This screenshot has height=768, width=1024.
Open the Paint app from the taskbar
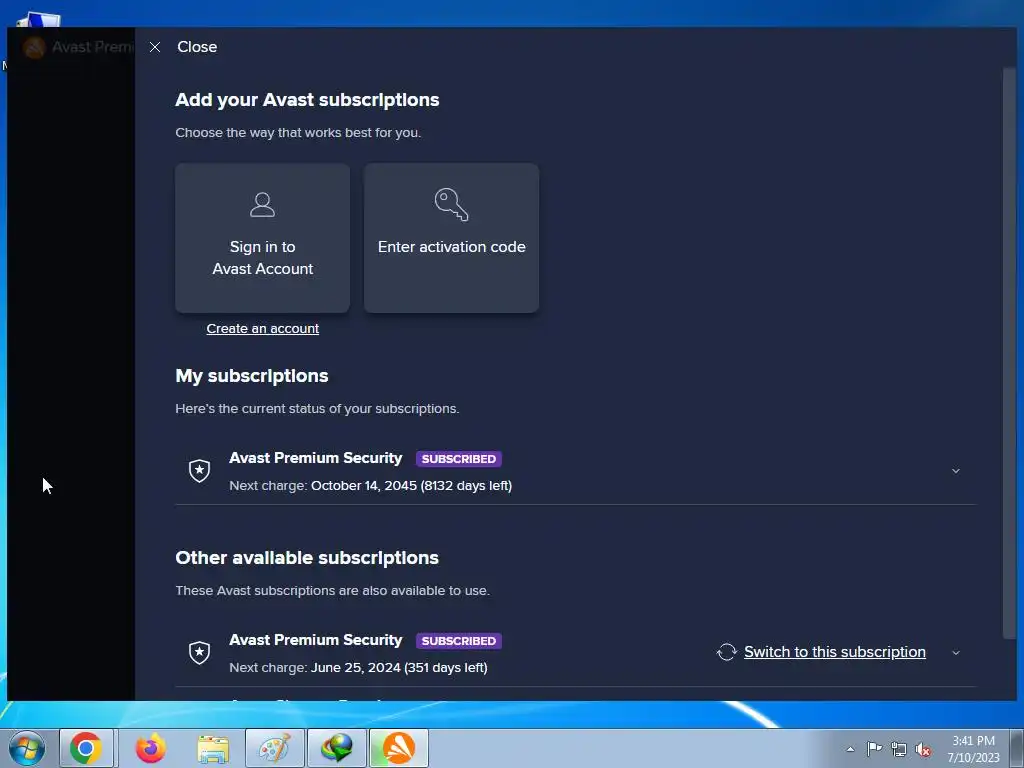click(x=275, y=748)
